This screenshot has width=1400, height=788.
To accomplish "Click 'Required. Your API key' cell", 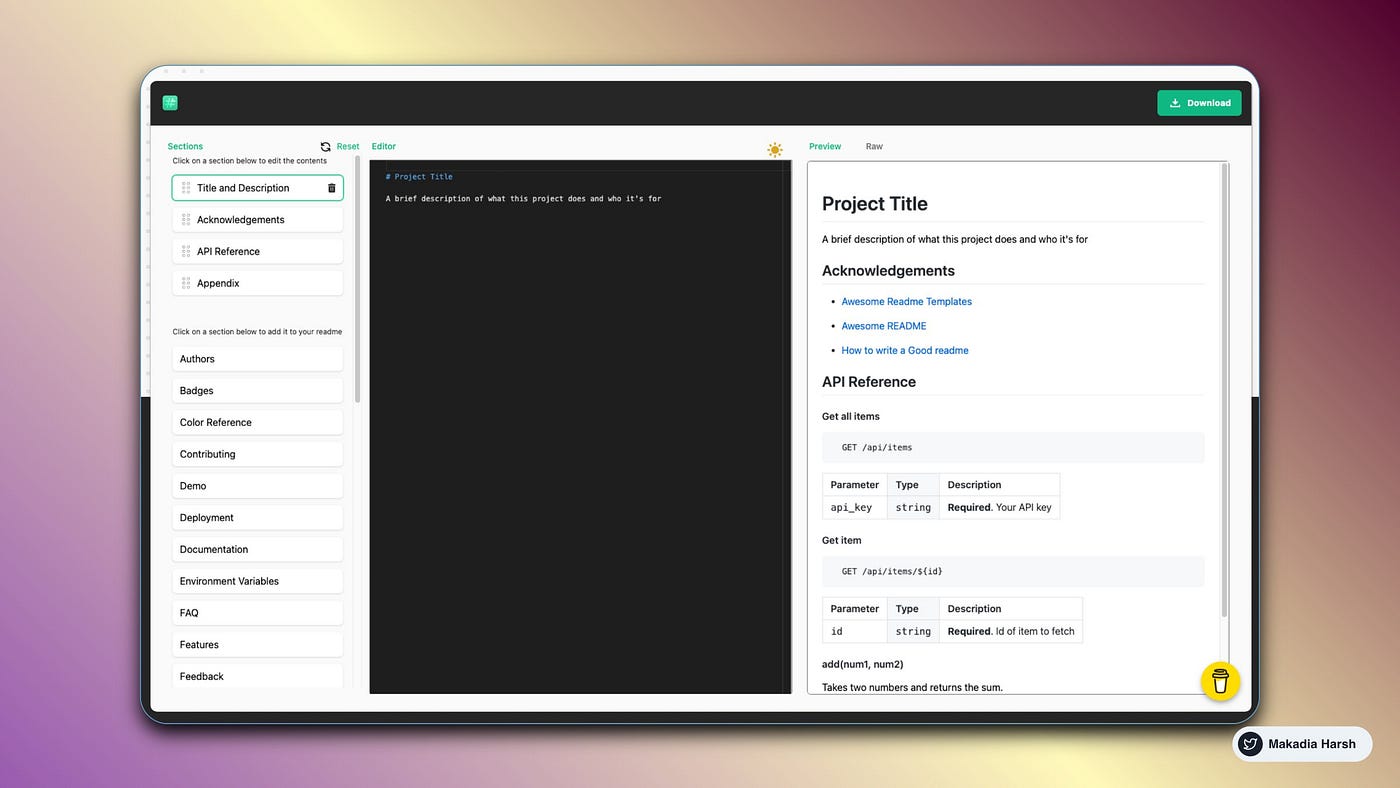I will (x=1000, y=508).
